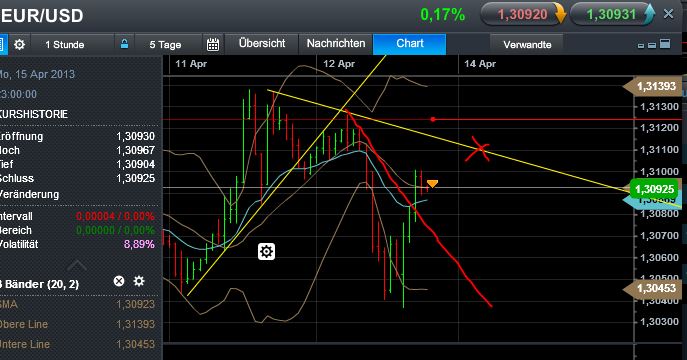The height and width of the screenshot is (360, 687).
Task: Click the upper band label 1,31393
Action: coord(653,86)
